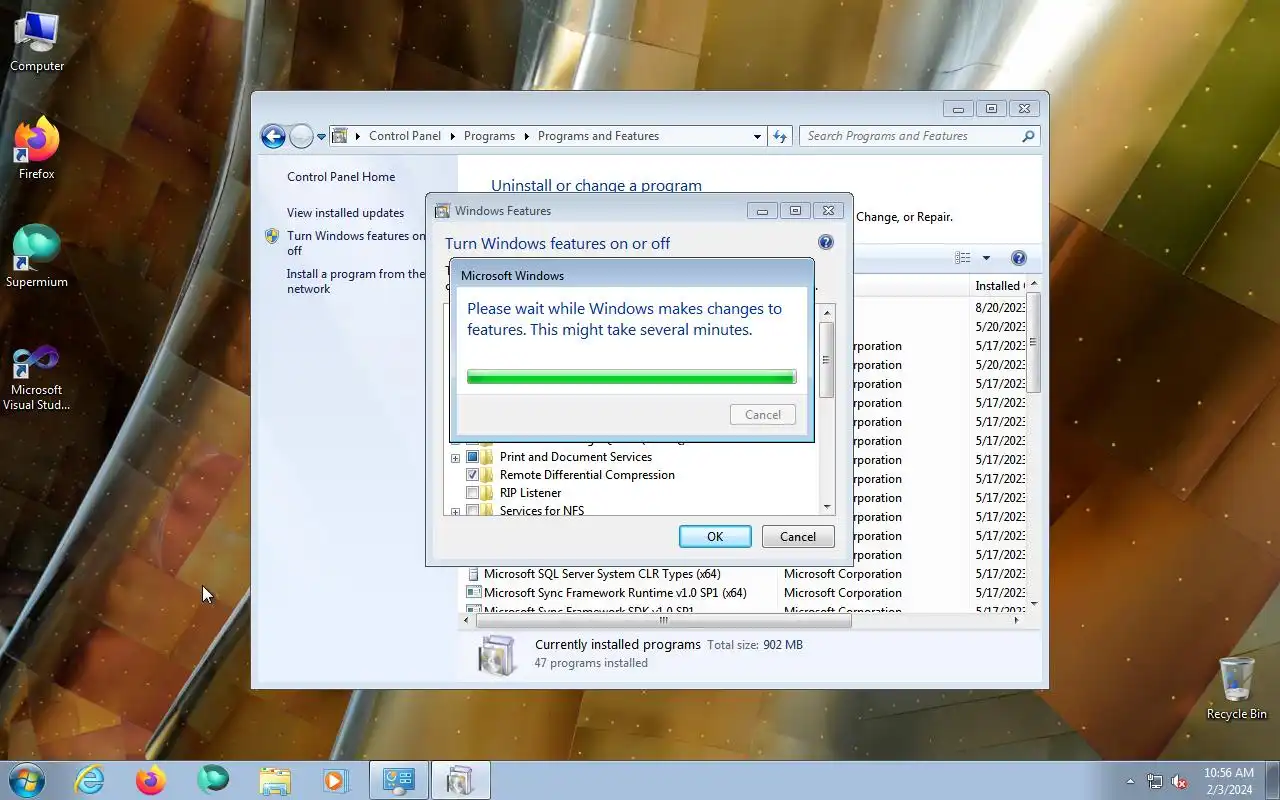Click the RIP Listener label
The width and height of the screenshot is (1280, 800).
(x=530, y=493)
